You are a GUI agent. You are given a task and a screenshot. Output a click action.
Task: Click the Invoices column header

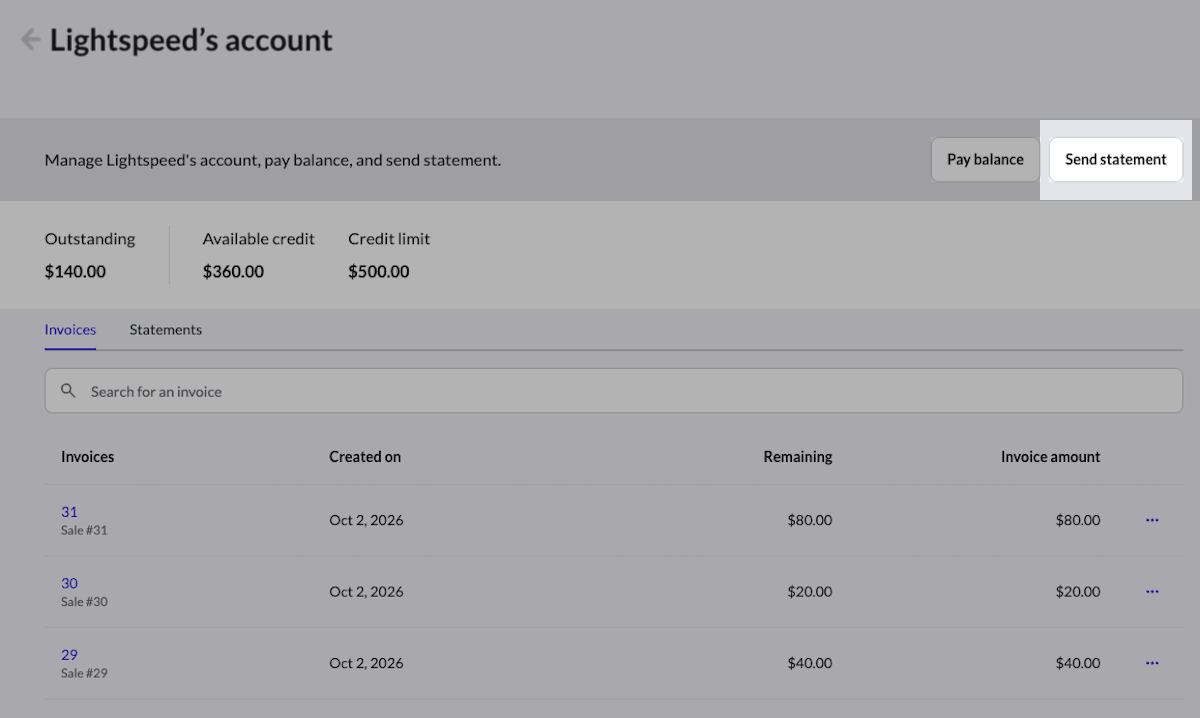click(88, 457)
